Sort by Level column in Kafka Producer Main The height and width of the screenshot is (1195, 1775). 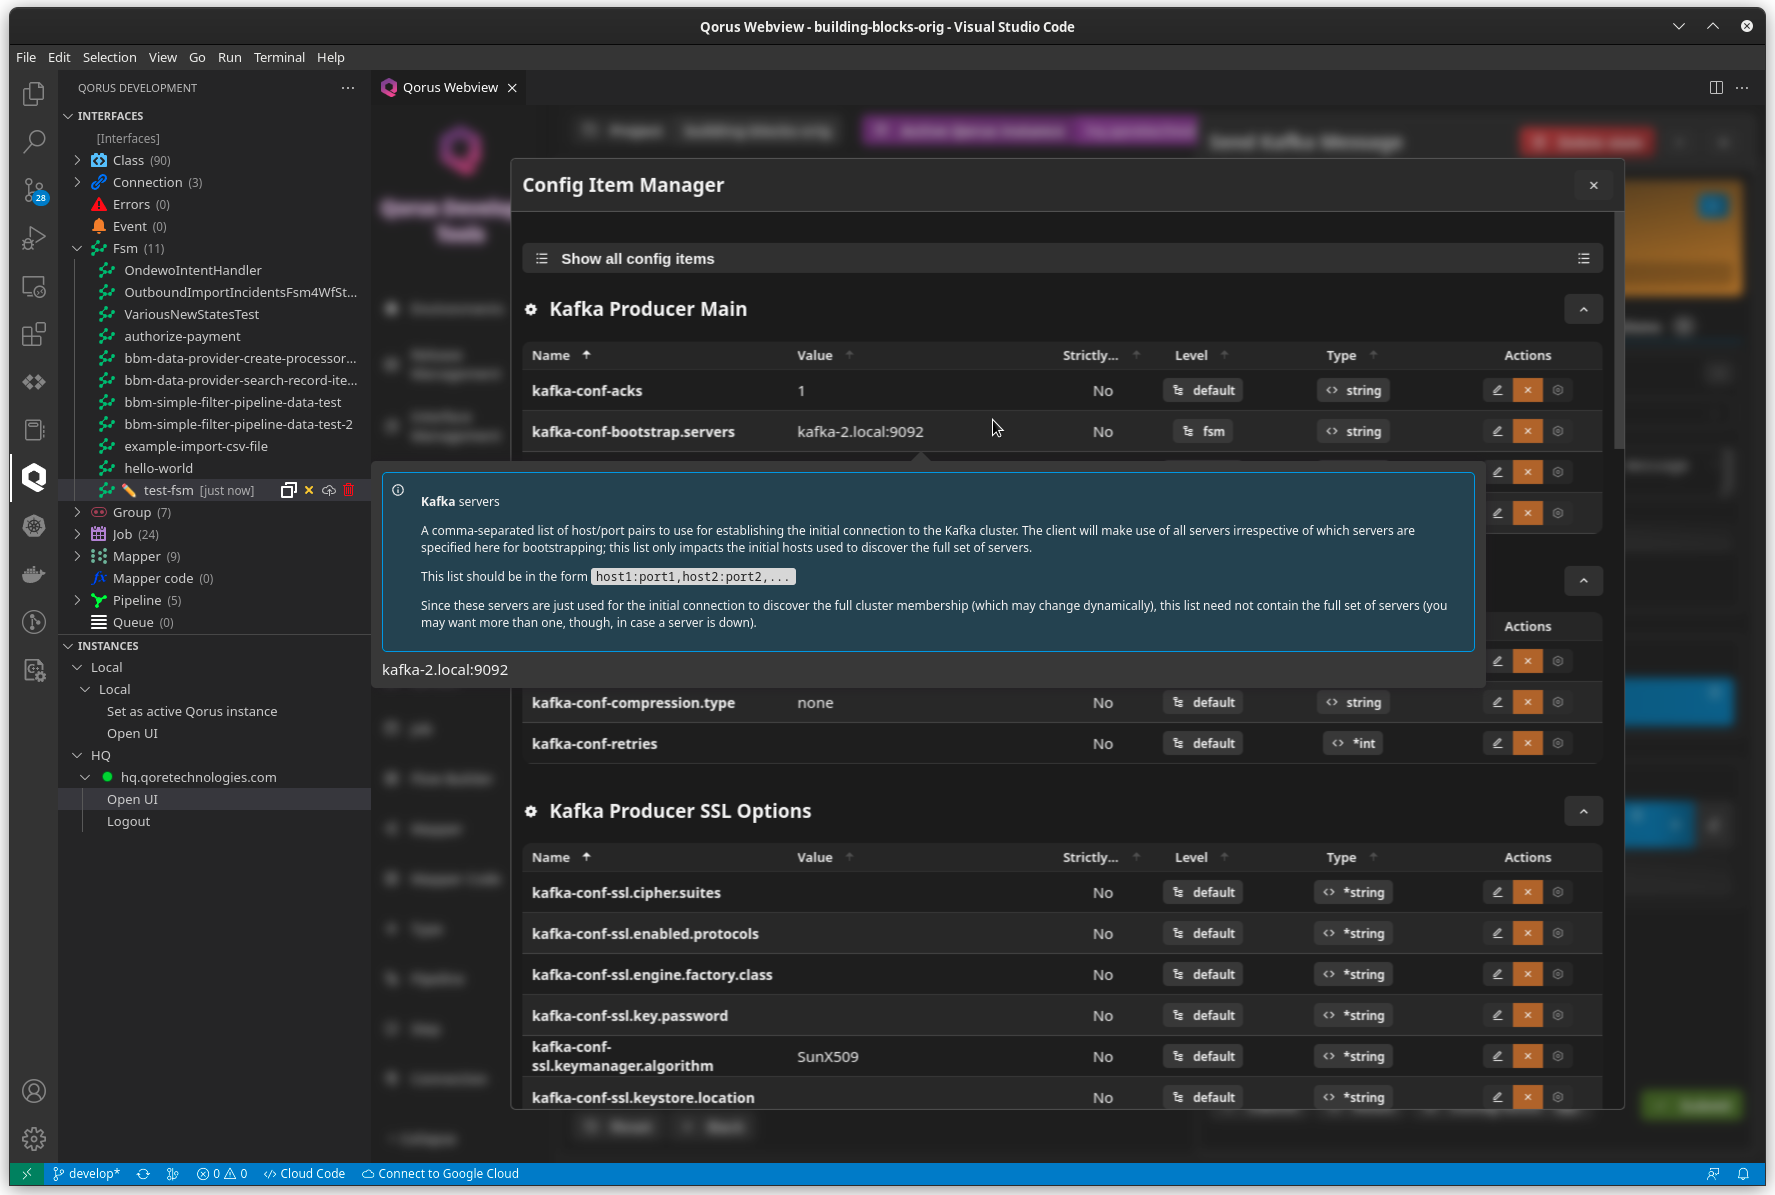pos(1201,356)
